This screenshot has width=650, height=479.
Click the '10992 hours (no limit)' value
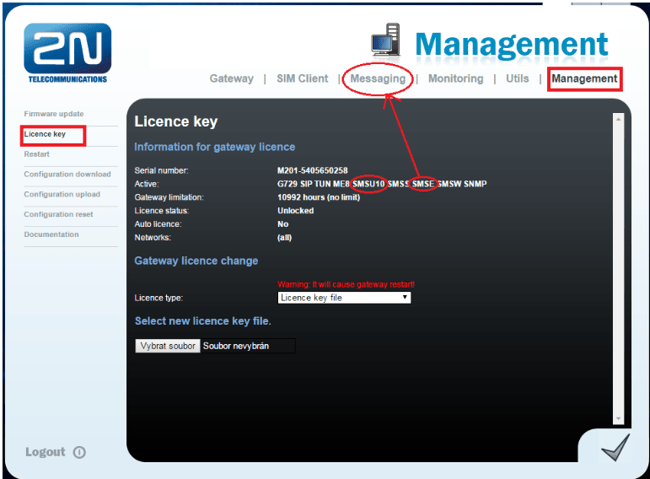click(x=318, y=197)
